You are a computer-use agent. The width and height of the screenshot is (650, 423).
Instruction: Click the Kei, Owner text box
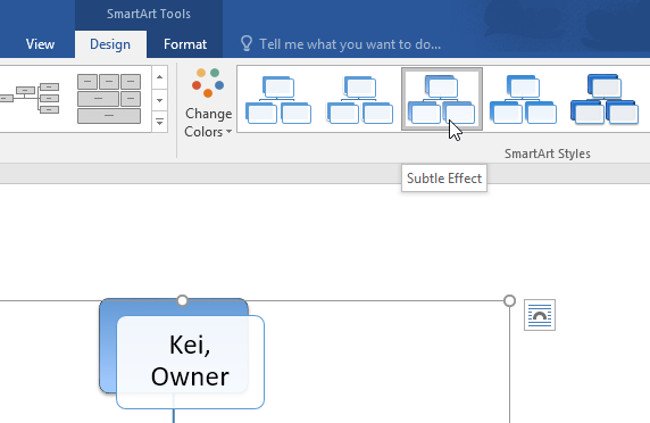[x=190, y=362]
